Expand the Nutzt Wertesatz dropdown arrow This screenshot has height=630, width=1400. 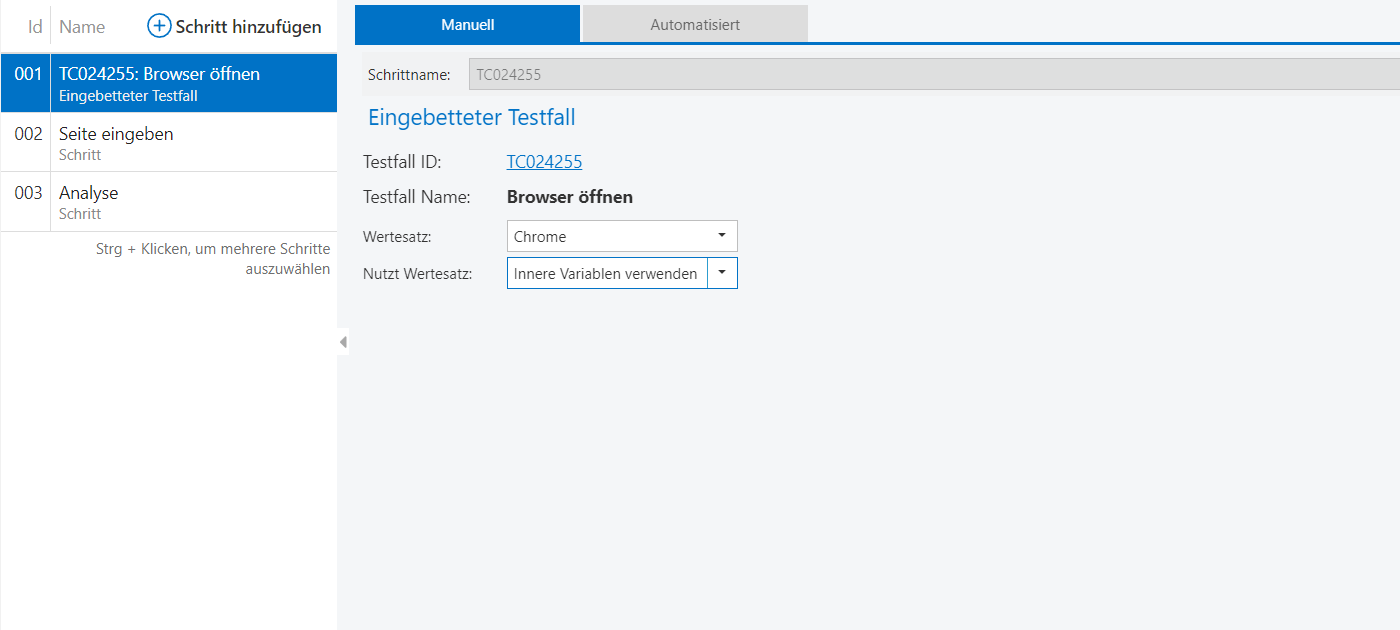click(722, 274)
